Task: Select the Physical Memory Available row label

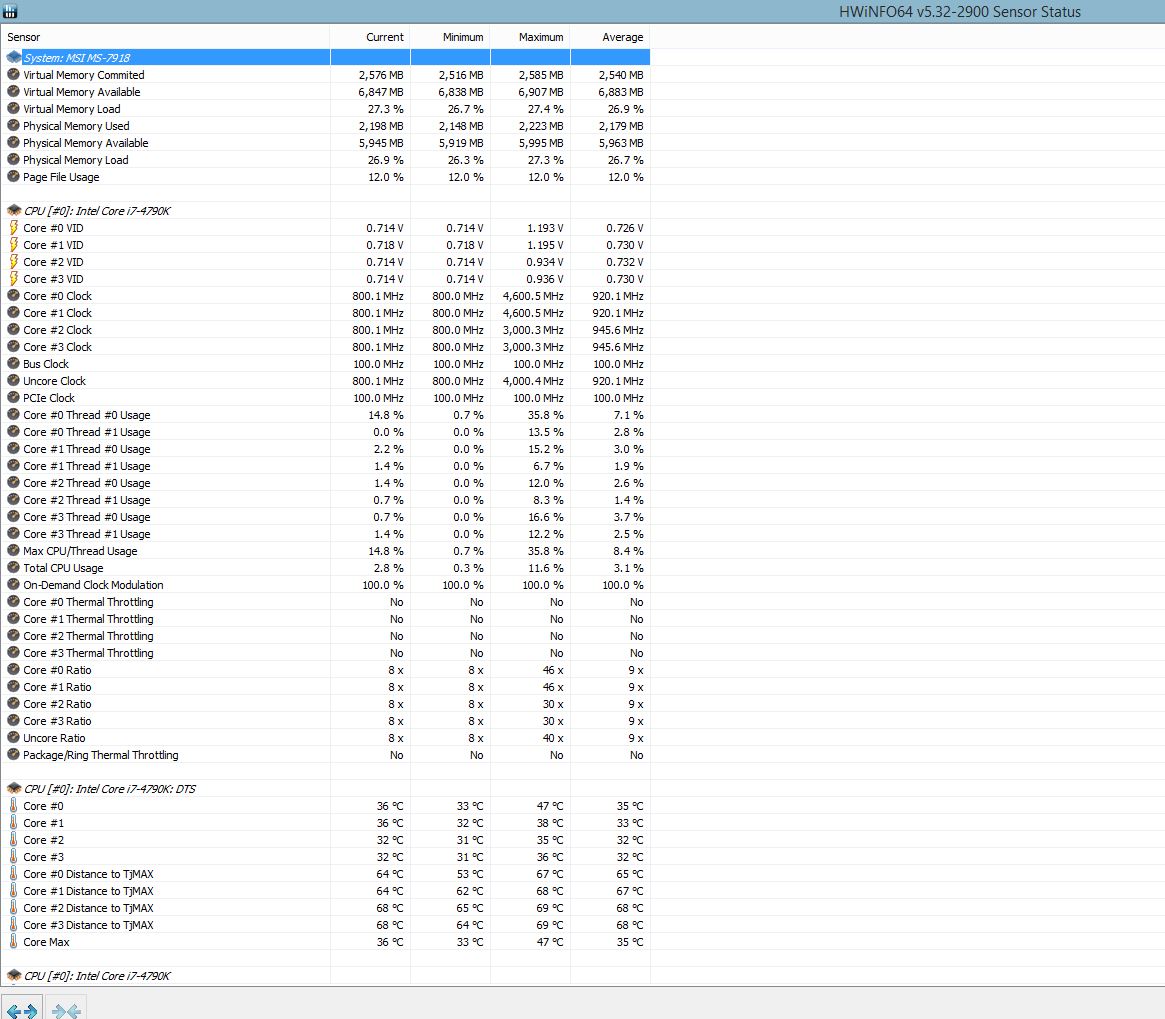Action: 85,143
